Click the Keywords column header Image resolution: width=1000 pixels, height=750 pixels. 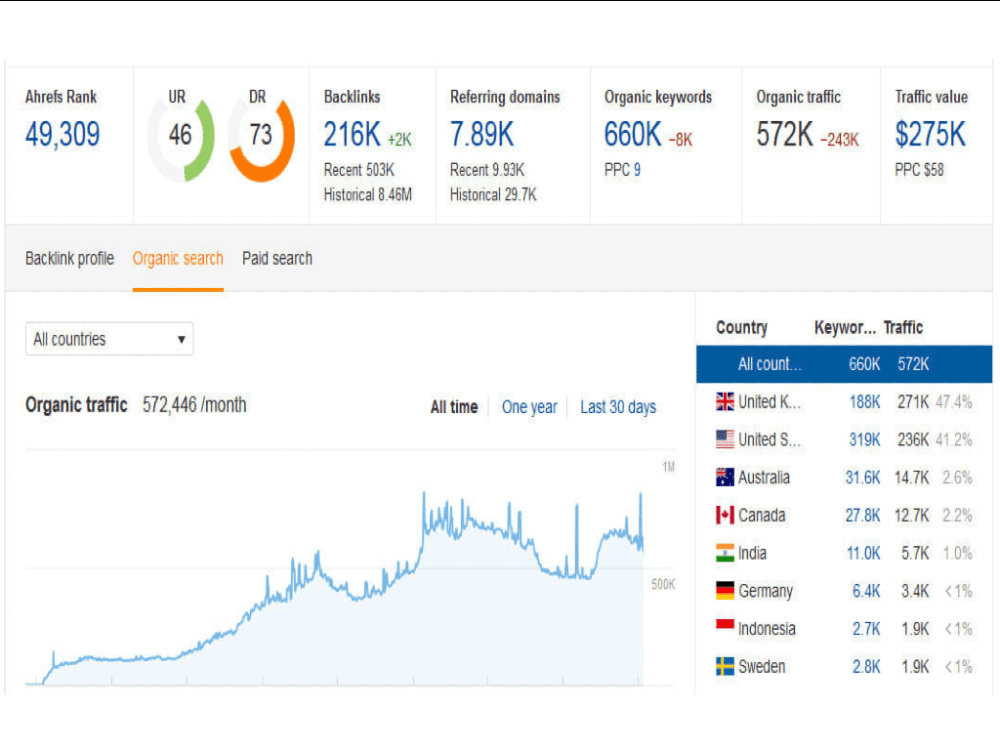(x=845, y=327)
